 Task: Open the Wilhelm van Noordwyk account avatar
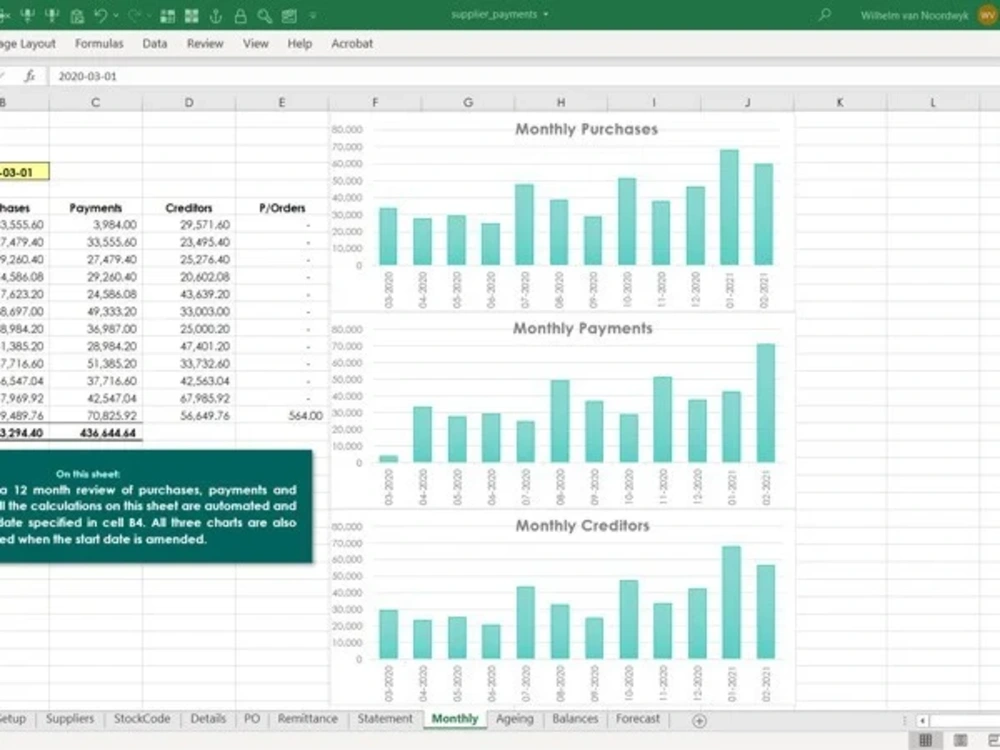coord(987,15)
